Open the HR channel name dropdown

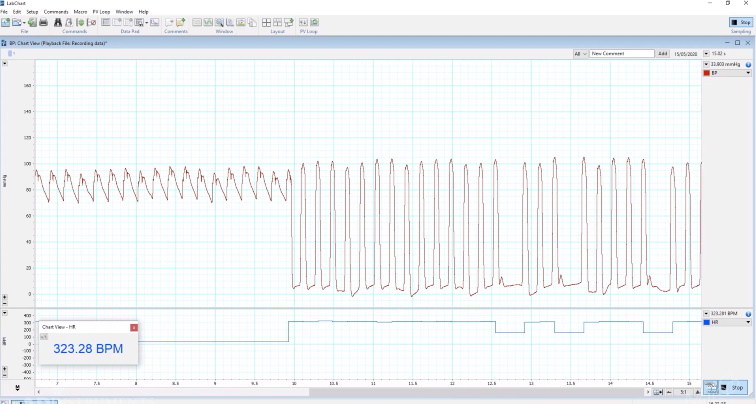tap(748, 322)
